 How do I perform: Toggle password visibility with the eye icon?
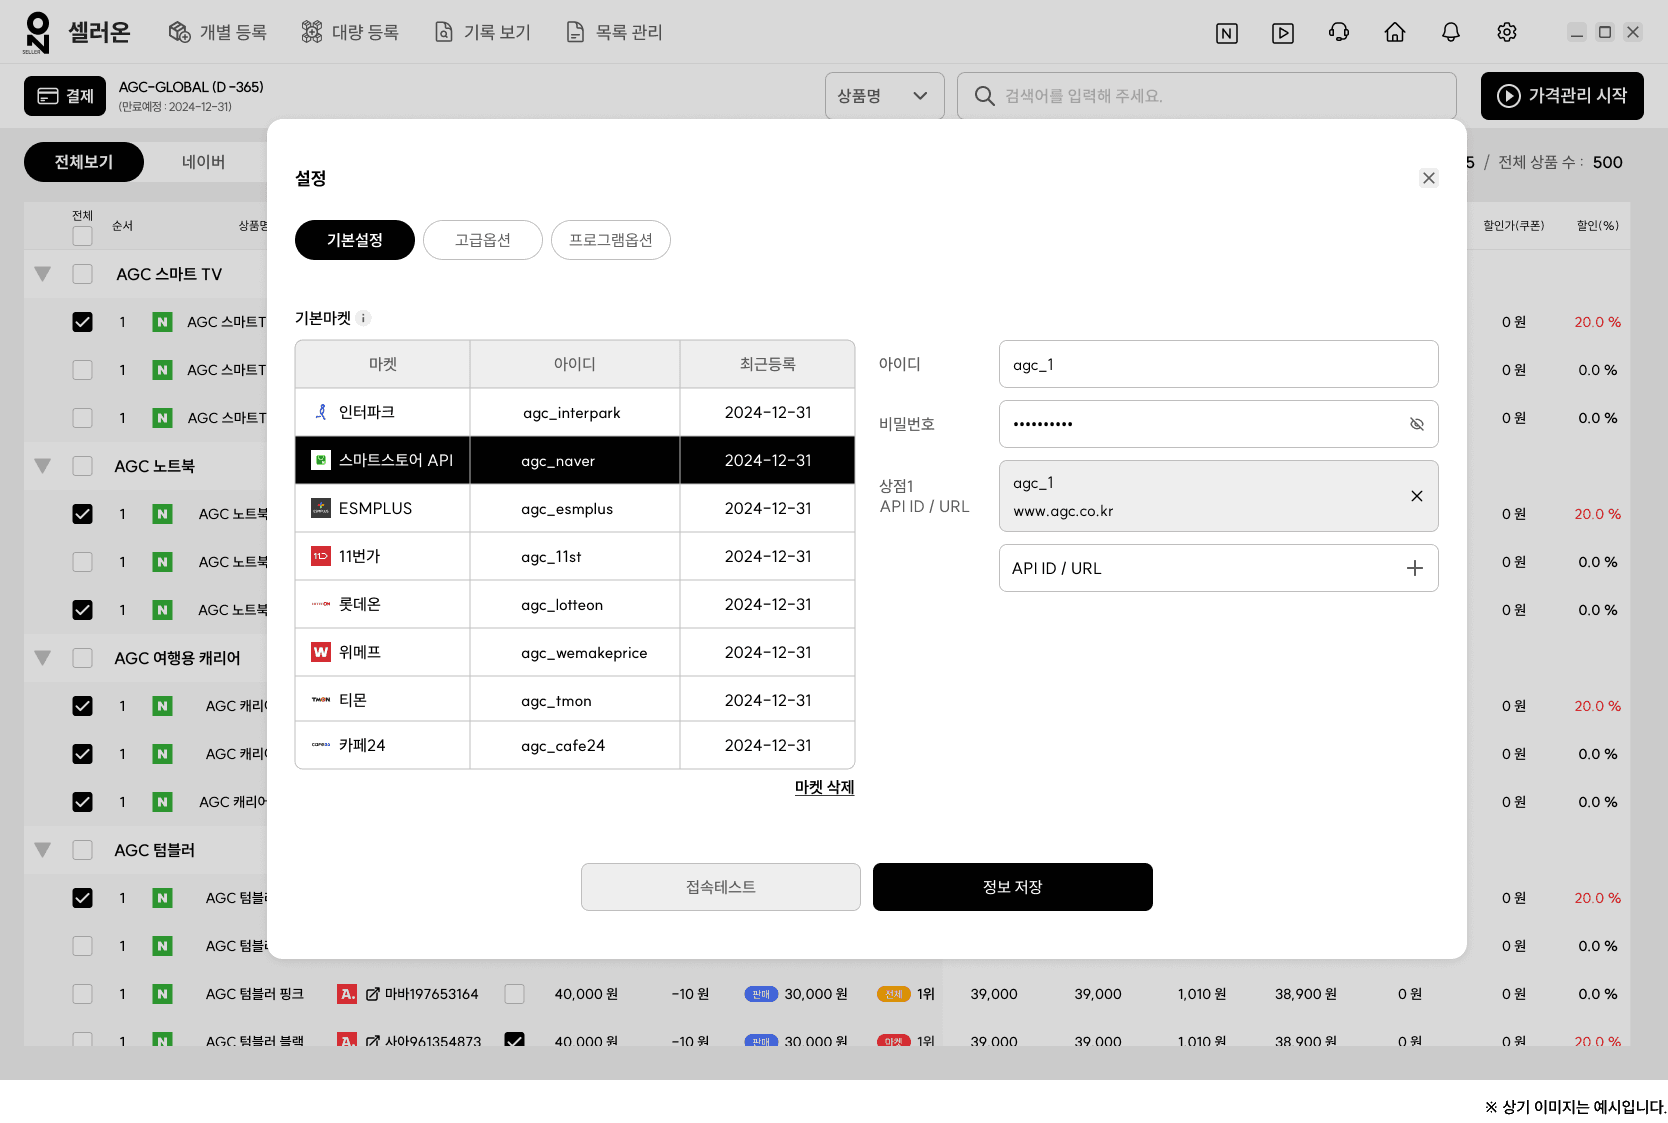coord(1416,424)
